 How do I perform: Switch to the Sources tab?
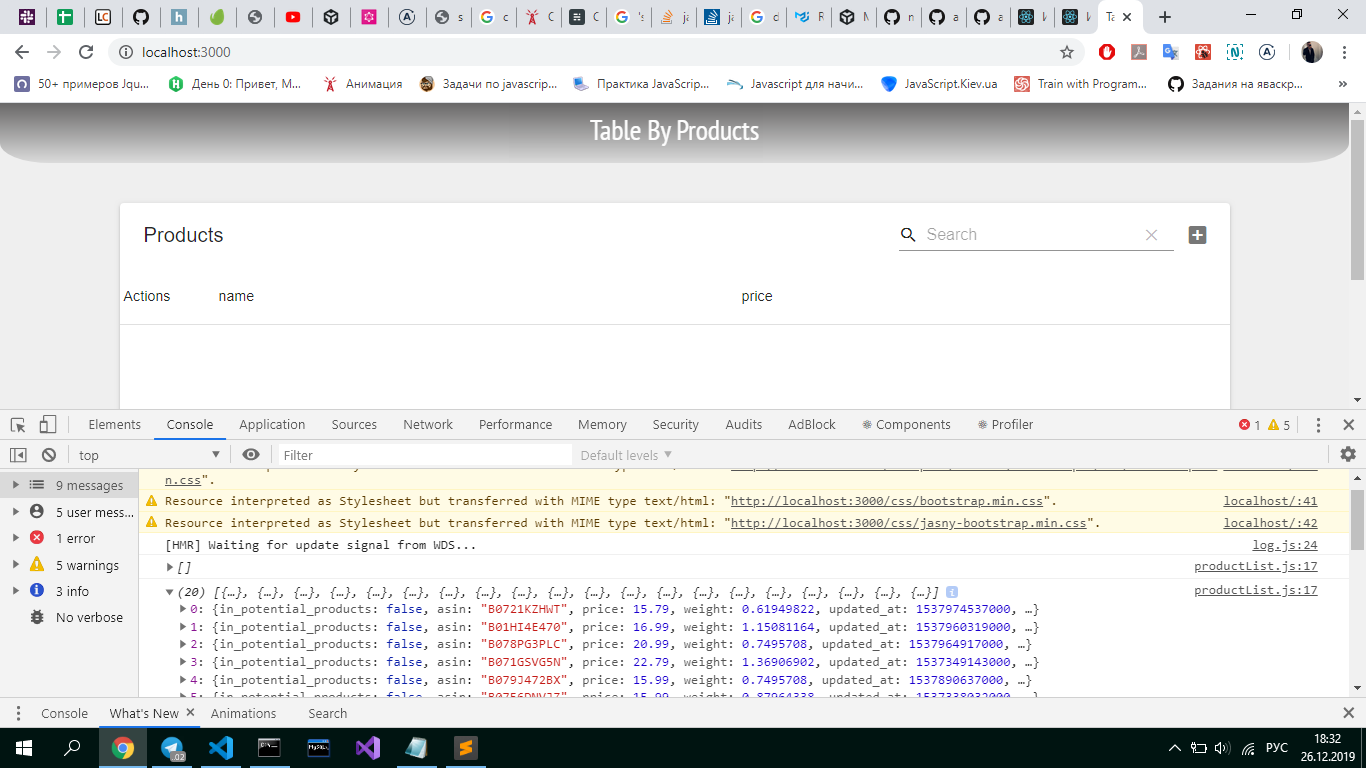pos(354,425)
